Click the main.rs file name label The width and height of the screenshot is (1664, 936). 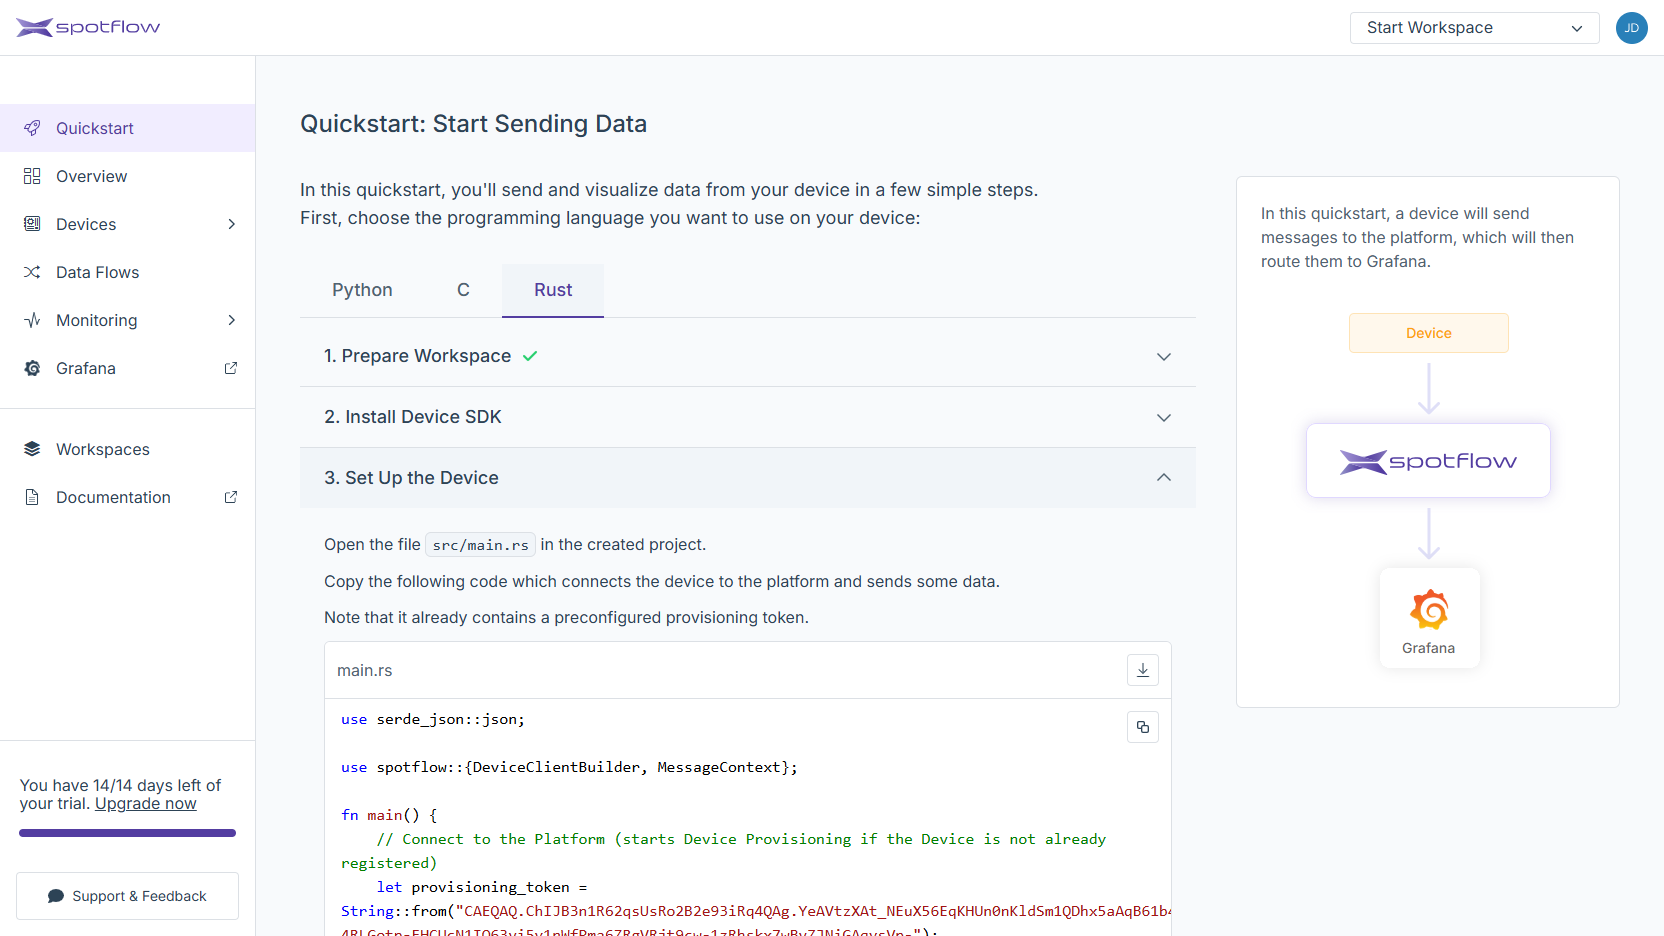(x=364, y=670)
